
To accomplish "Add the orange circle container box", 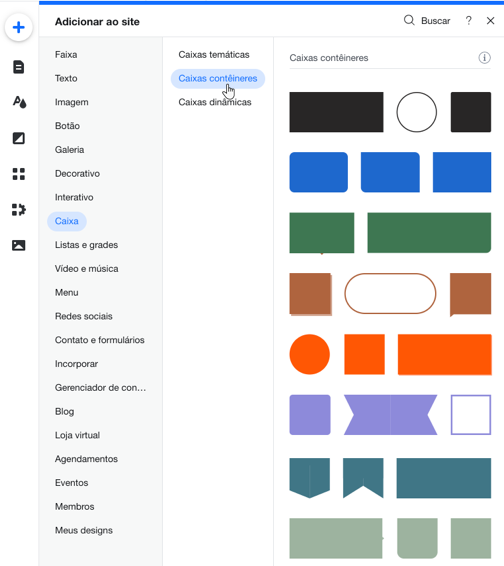I will [x=309, y=354].
